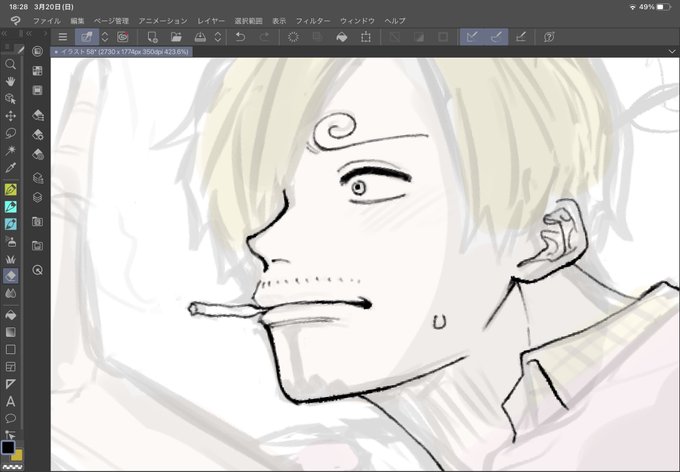Select the Lasso selection tool
This screenshot has height=472, width=680.
(x=10, y=133)
